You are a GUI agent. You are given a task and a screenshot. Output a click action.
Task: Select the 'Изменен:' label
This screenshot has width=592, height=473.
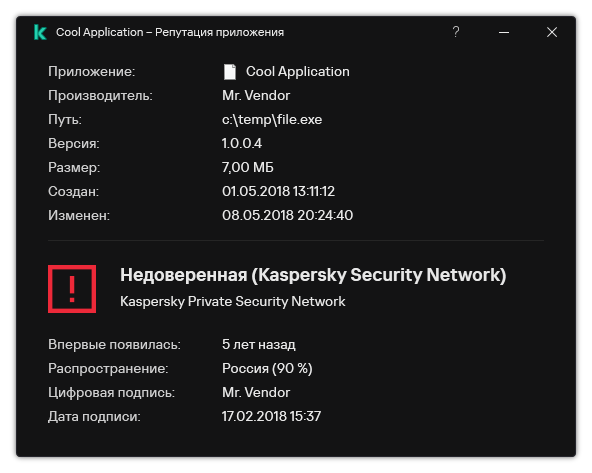tap(79, 216)
